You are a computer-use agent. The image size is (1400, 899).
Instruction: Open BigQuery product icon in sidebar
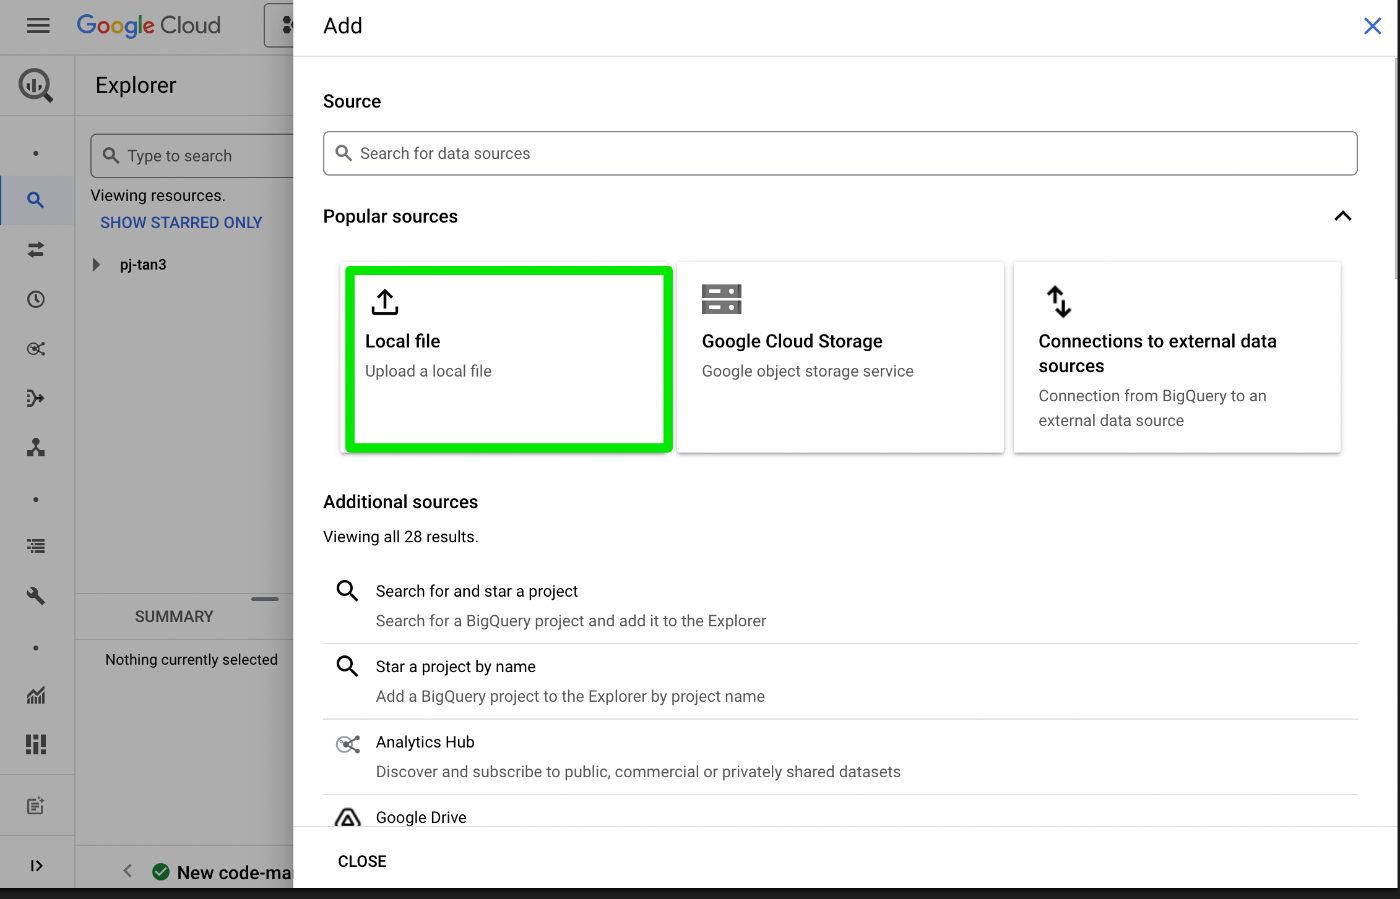coord(36,85)
